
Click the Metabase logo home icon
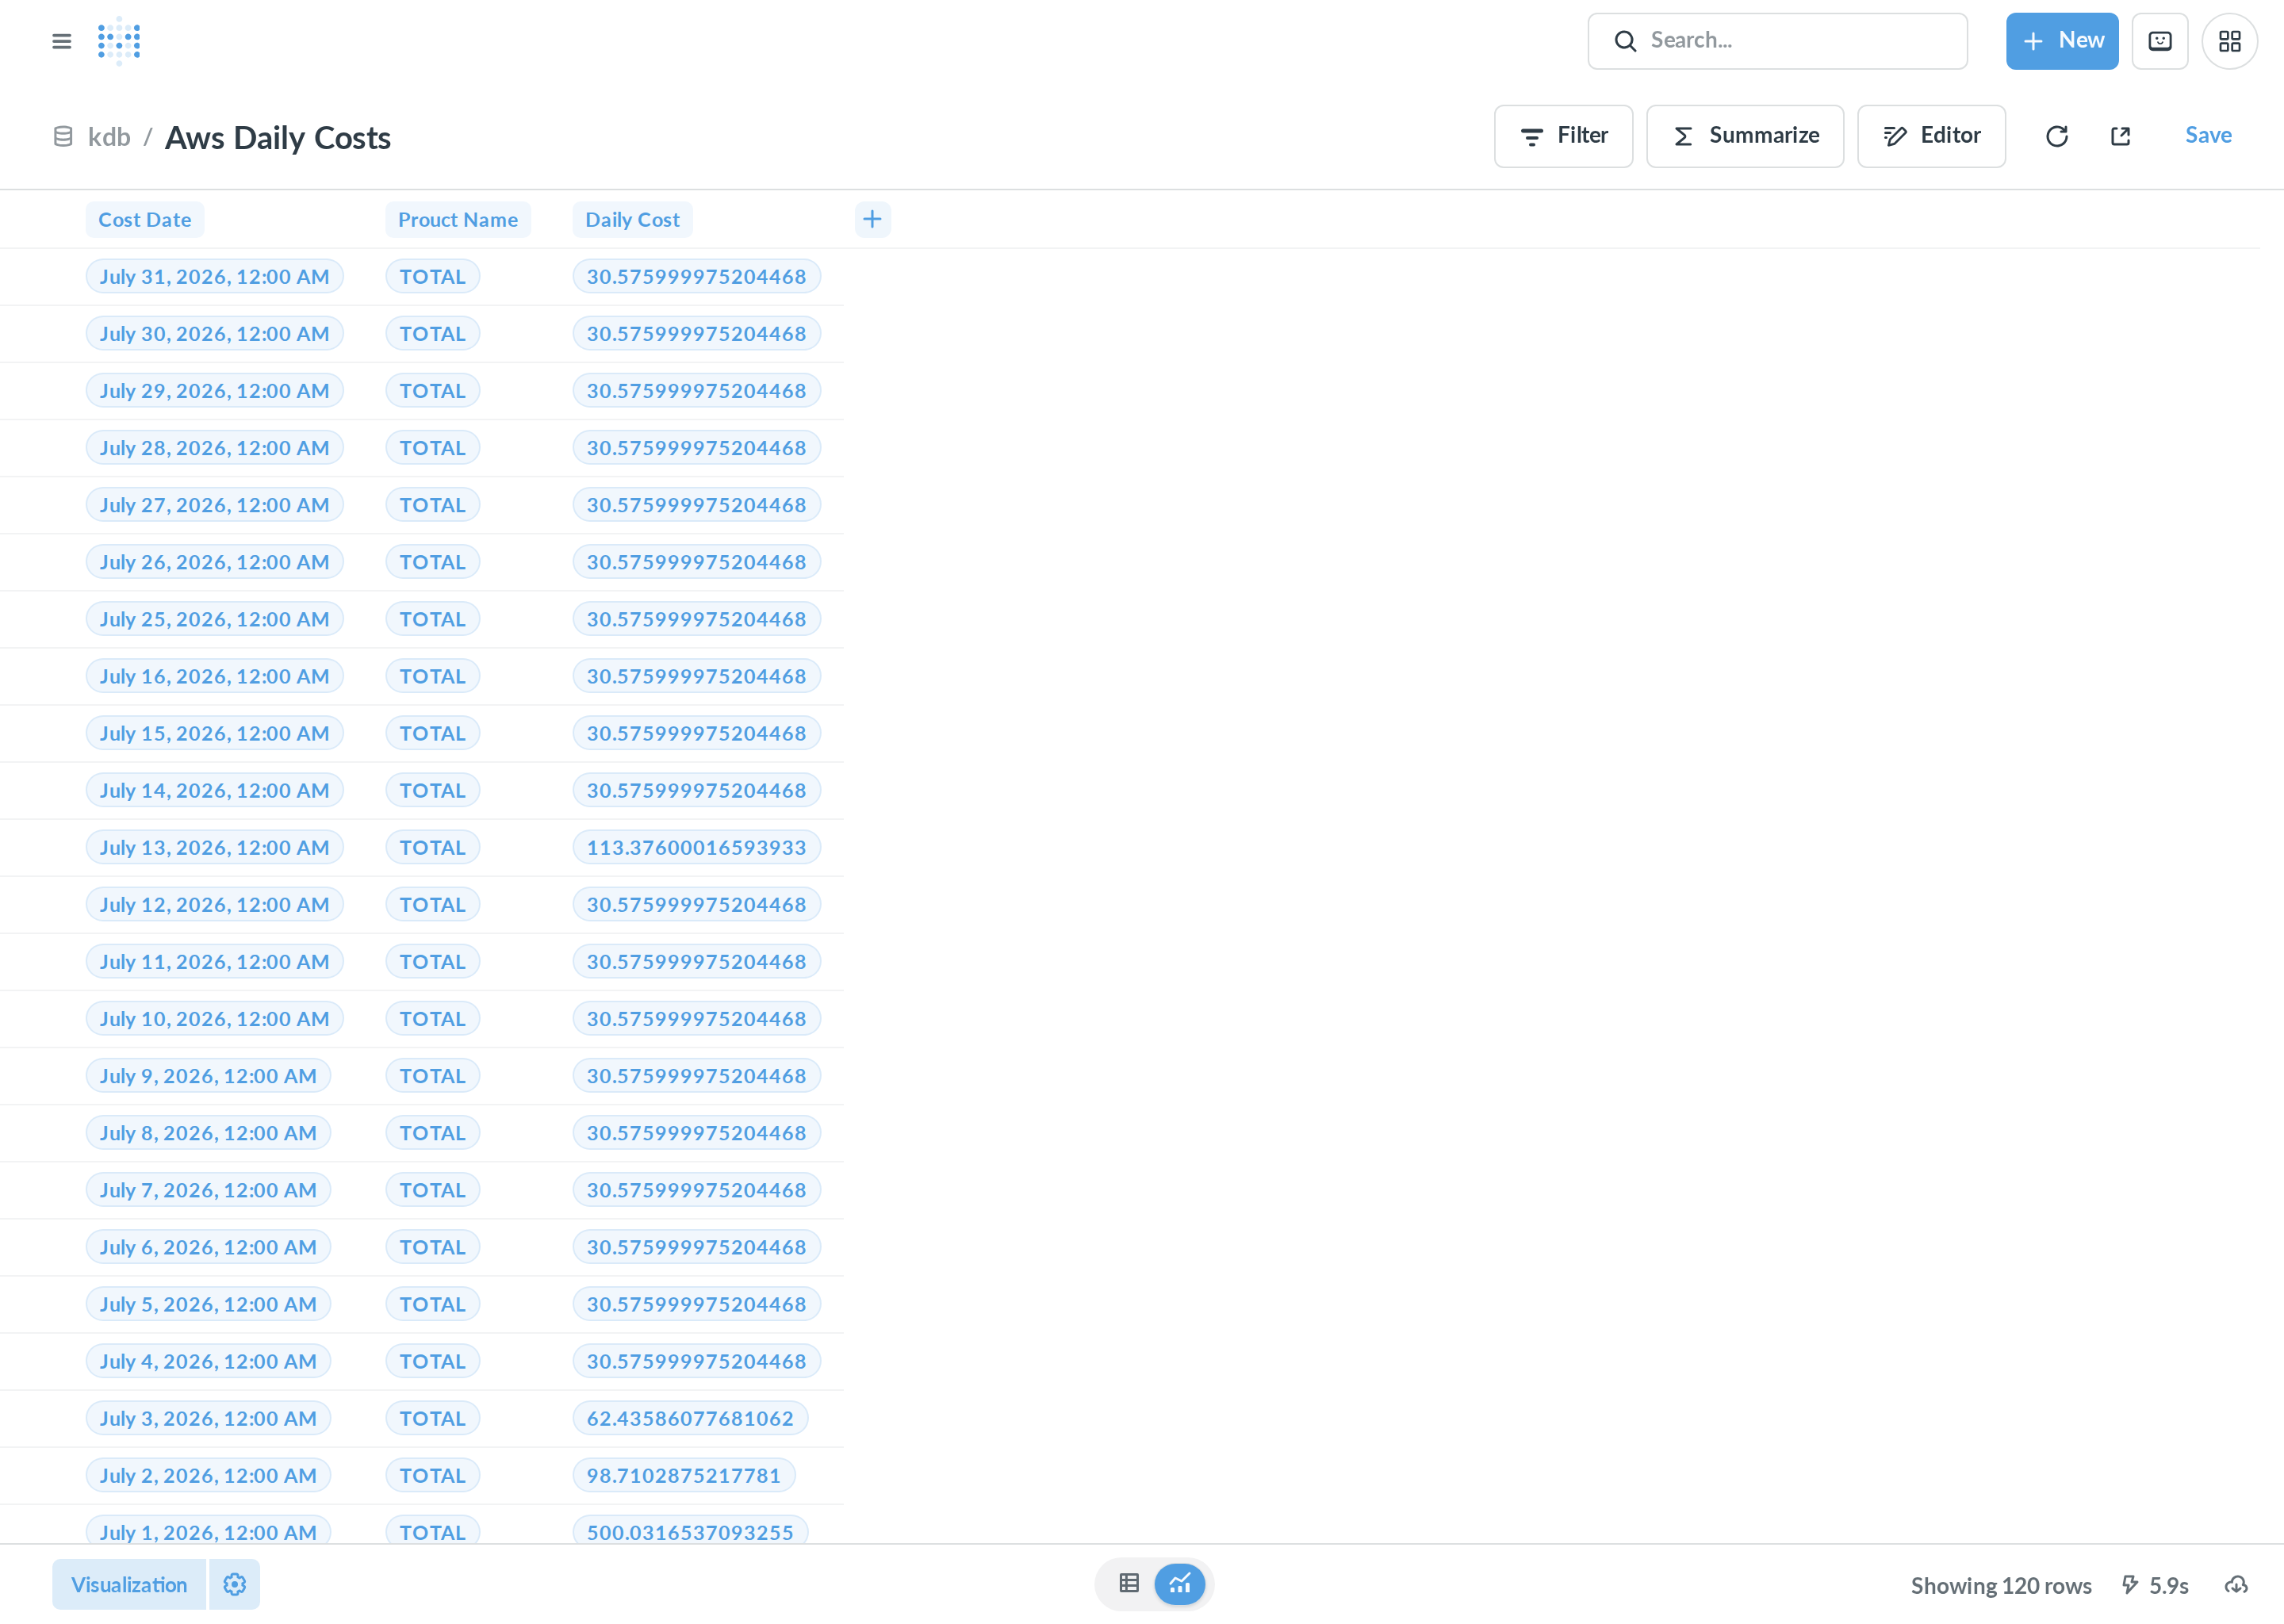coord(119,41)
